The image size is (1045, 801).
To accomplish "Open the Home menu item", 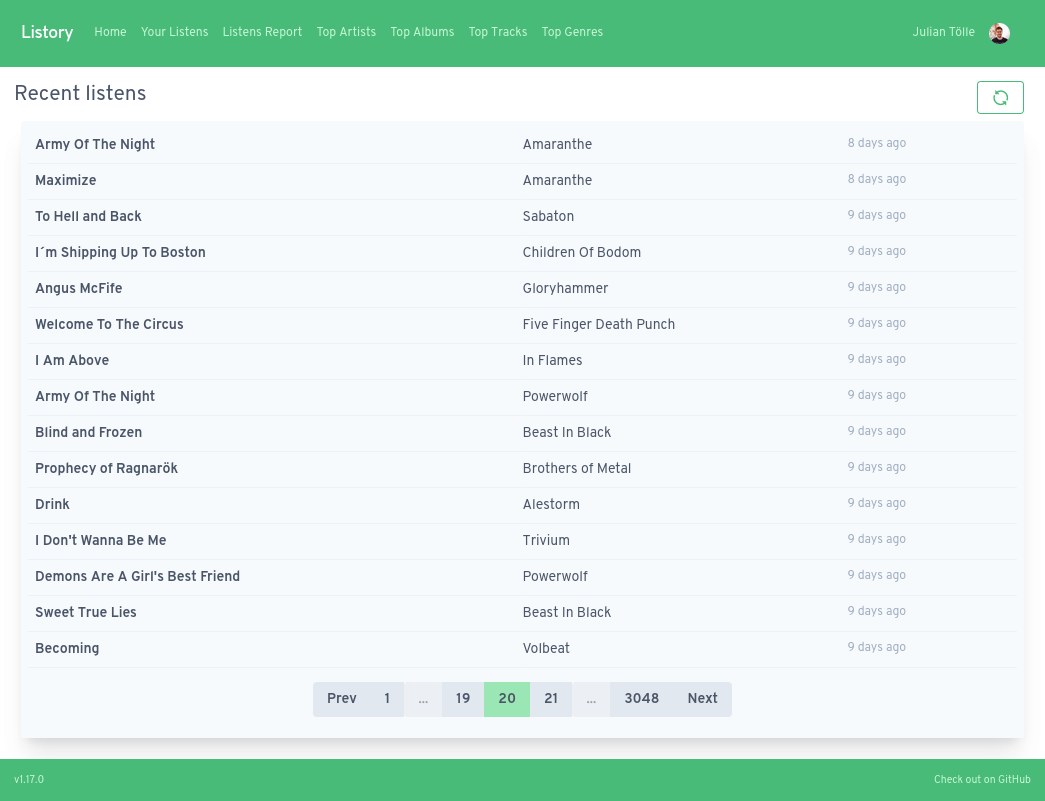I will (x=110, y=32).
